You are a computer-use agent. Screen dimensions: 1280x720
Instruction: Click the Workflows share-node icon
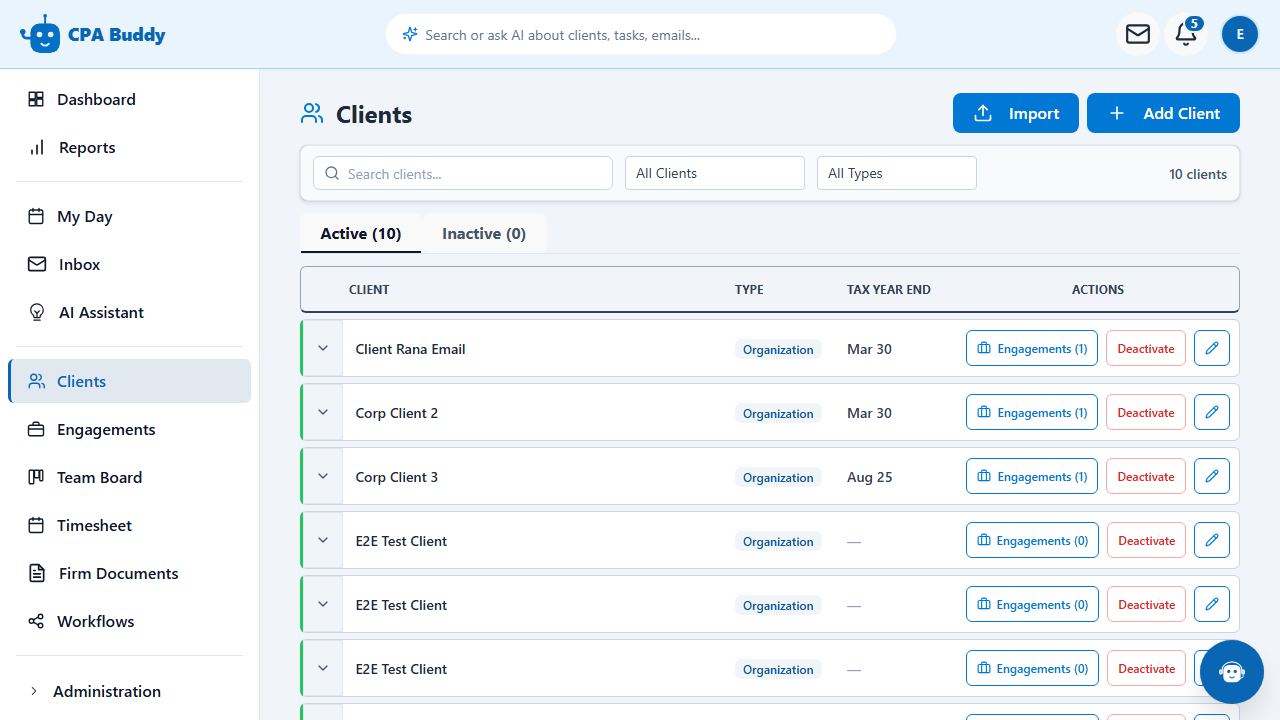coord(36,621)
